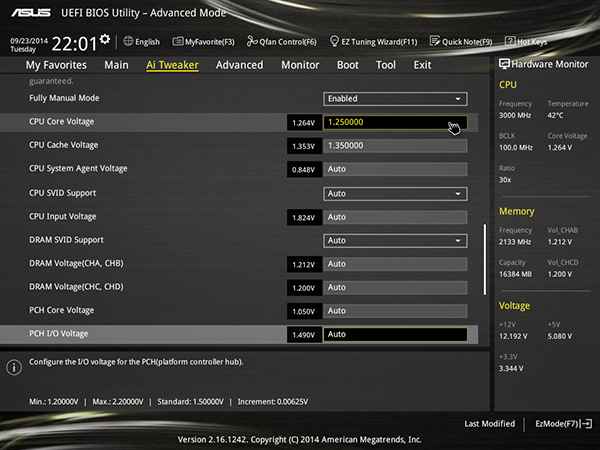Click the Qfan Control fan icon
600x450 pixels.
252,41
